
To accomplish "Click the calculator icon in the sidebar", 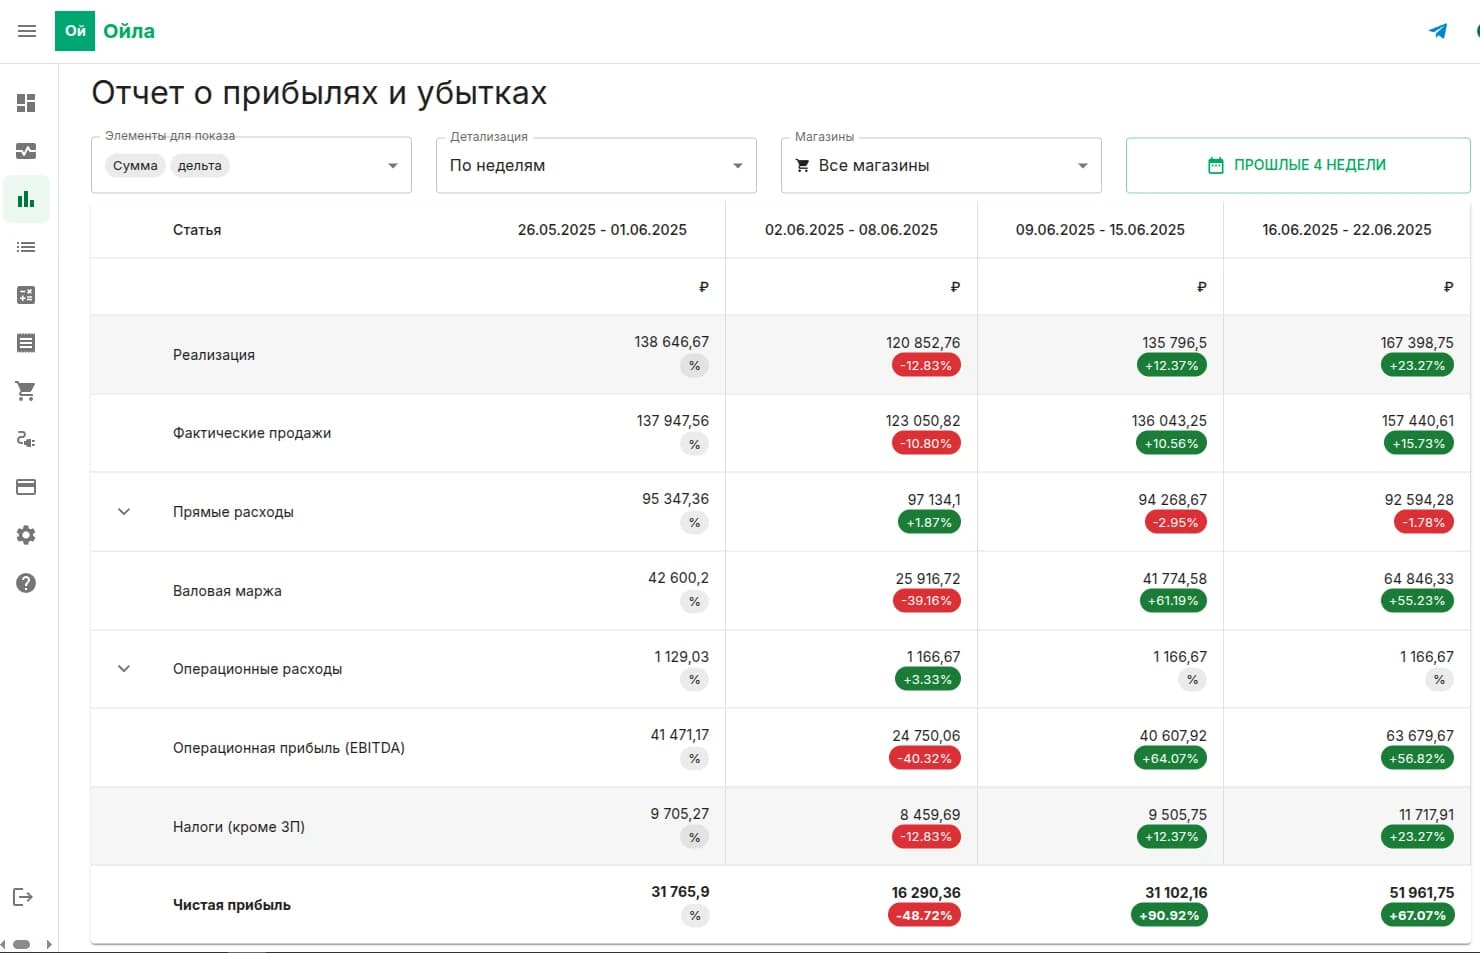I will coord(26,295).
